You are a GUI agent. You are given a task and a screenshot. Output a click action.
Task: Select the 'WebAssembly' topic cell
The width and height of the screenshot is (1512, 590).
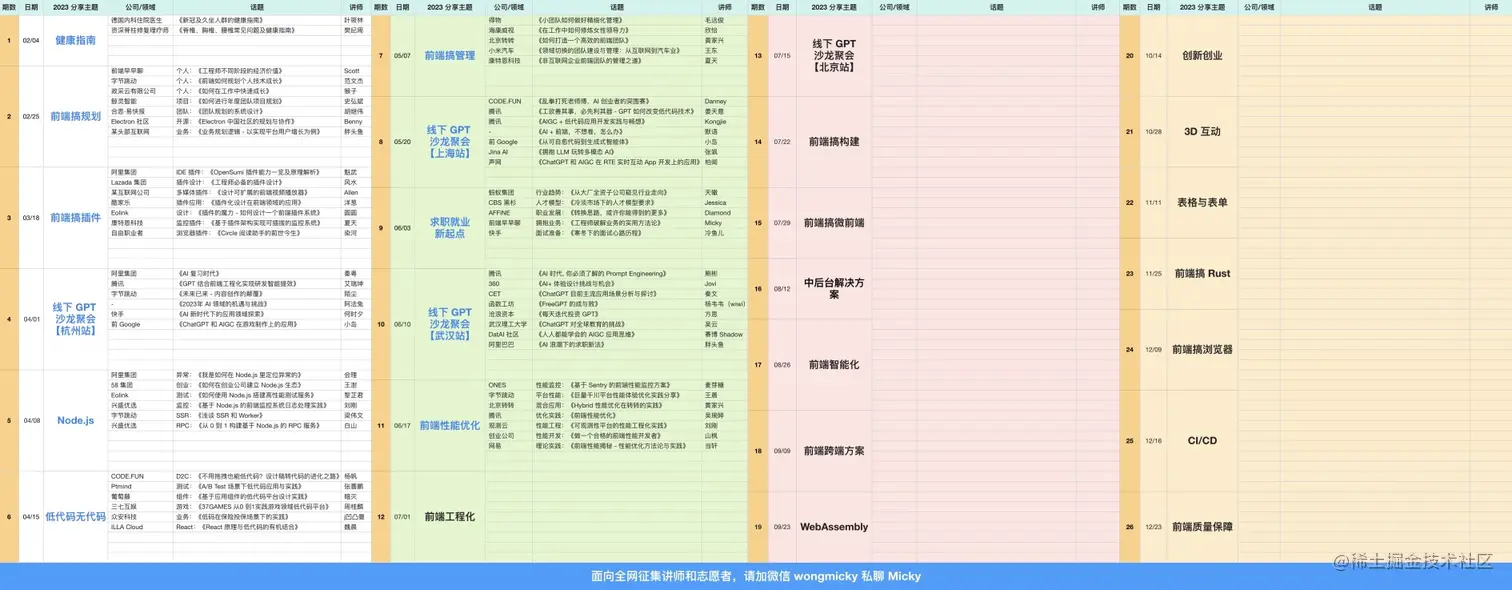(834, 527)
